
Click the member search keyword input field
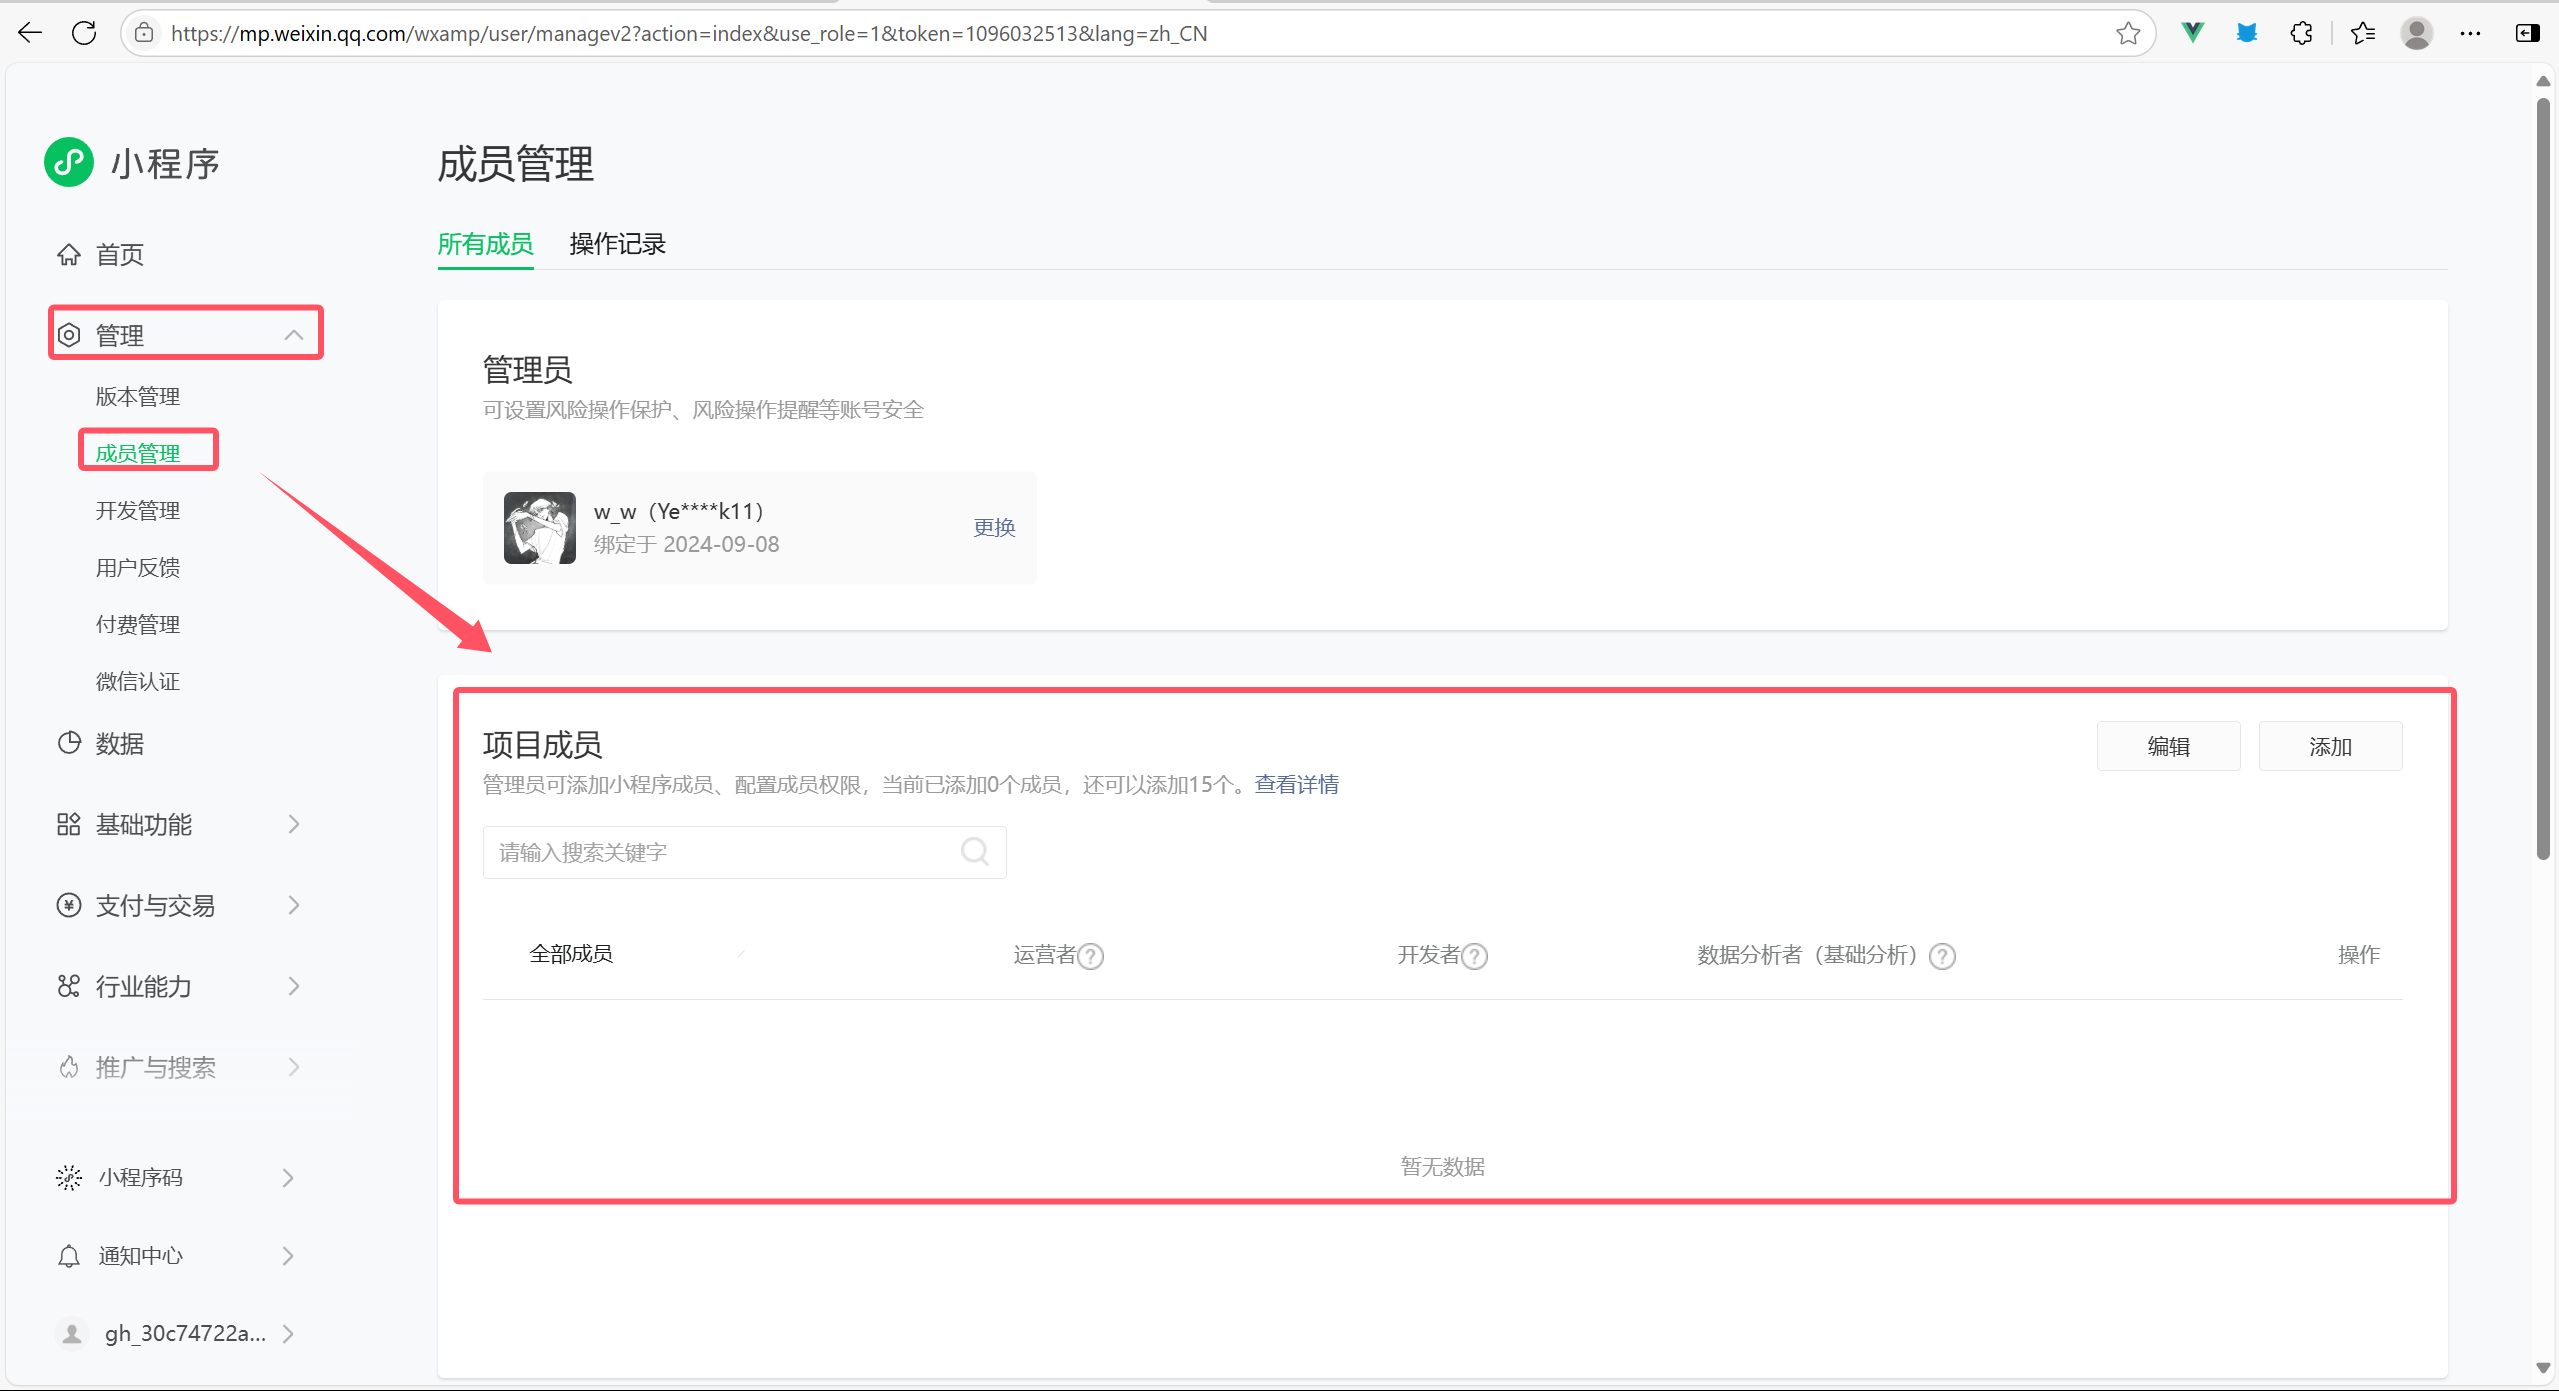tap(720, 852)
